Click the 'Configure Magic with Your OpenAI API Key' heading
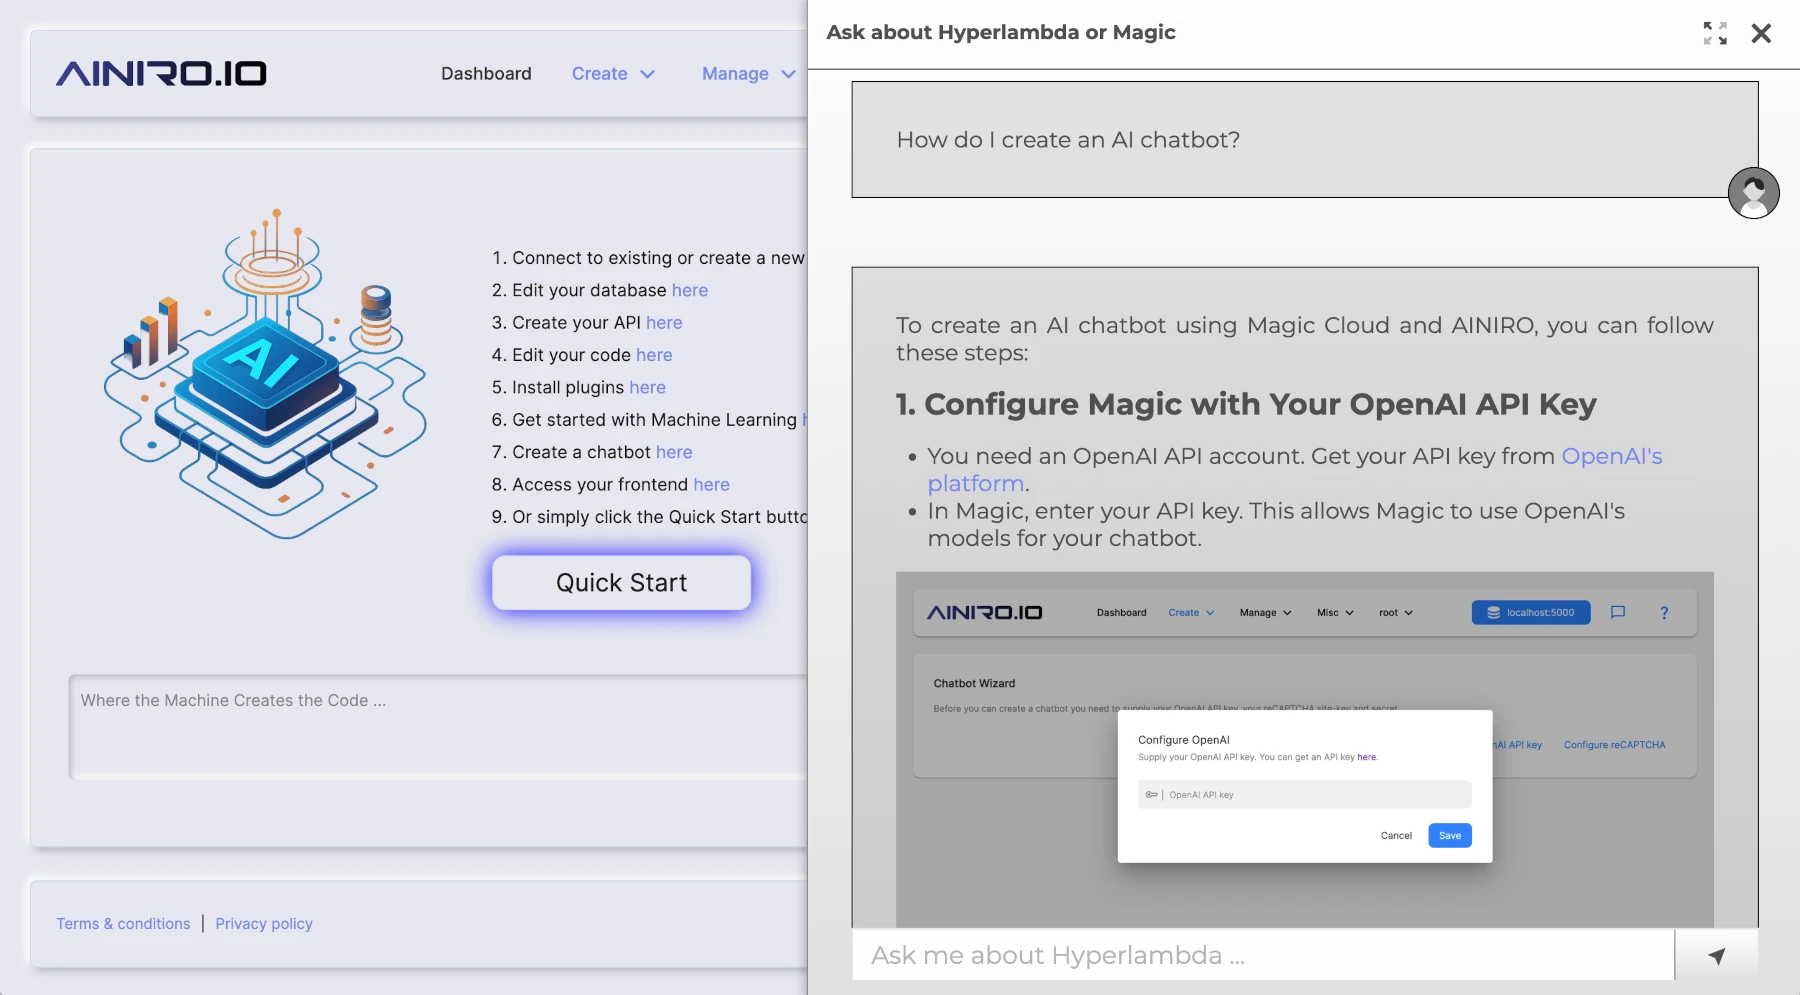The width and height of the screenshot is (1800, 995). (x=1245, y=404)
